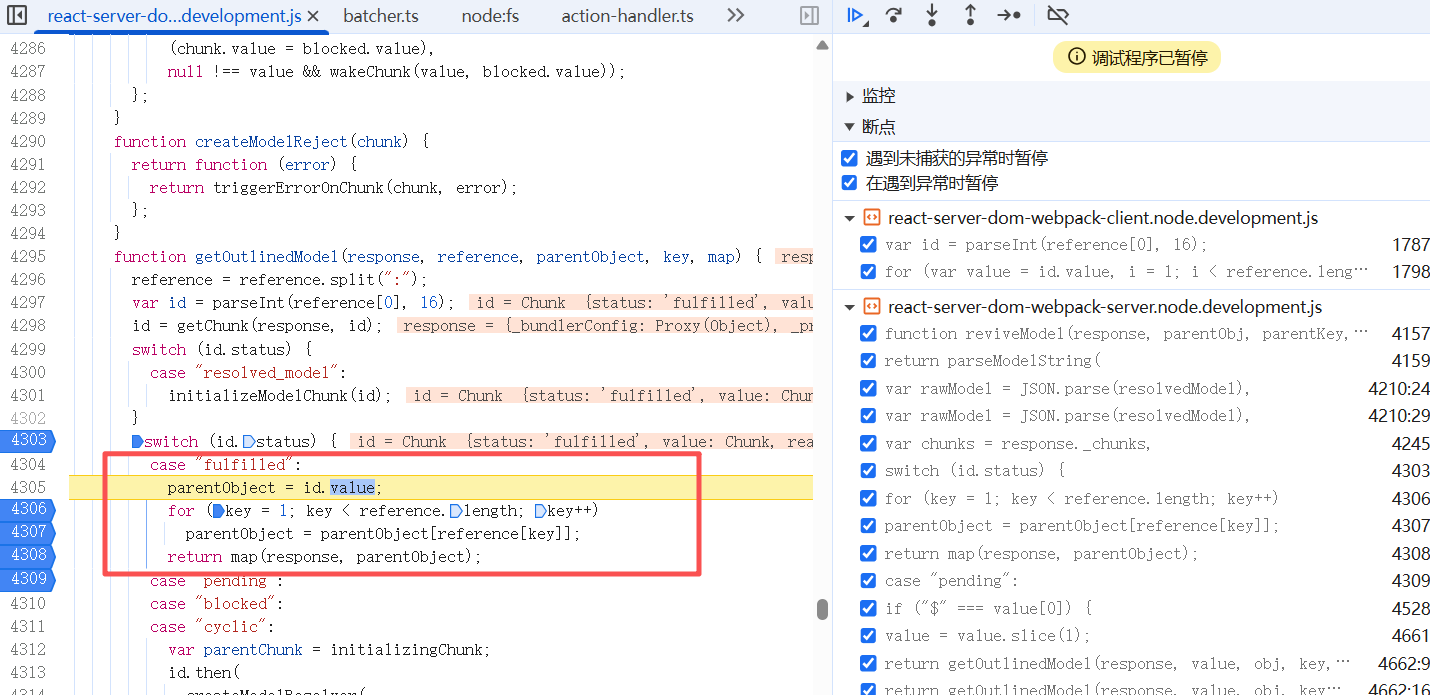Collapse the 断点 (Breakpoints) section
Viewport: 1430px width, 695px height.
(850, 127)
